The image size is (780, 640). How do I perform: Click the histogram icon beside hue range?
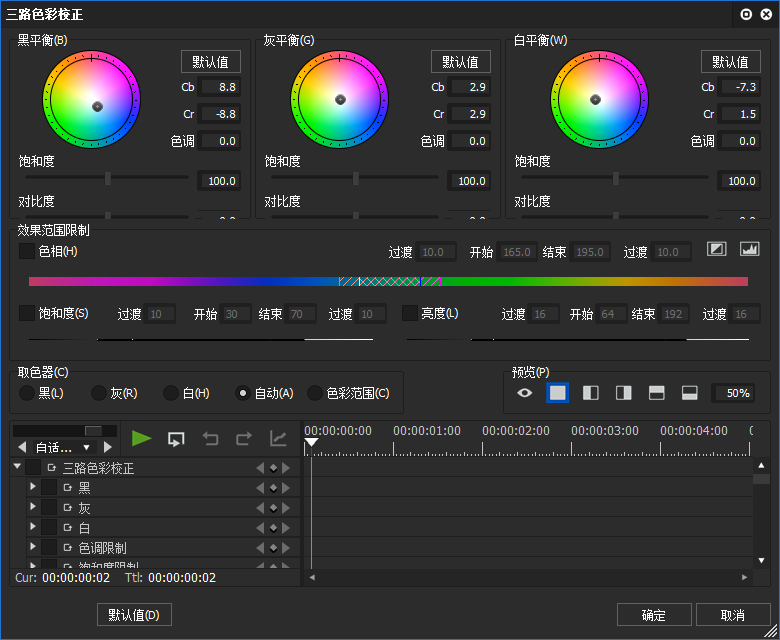click(x=750, y=249)
